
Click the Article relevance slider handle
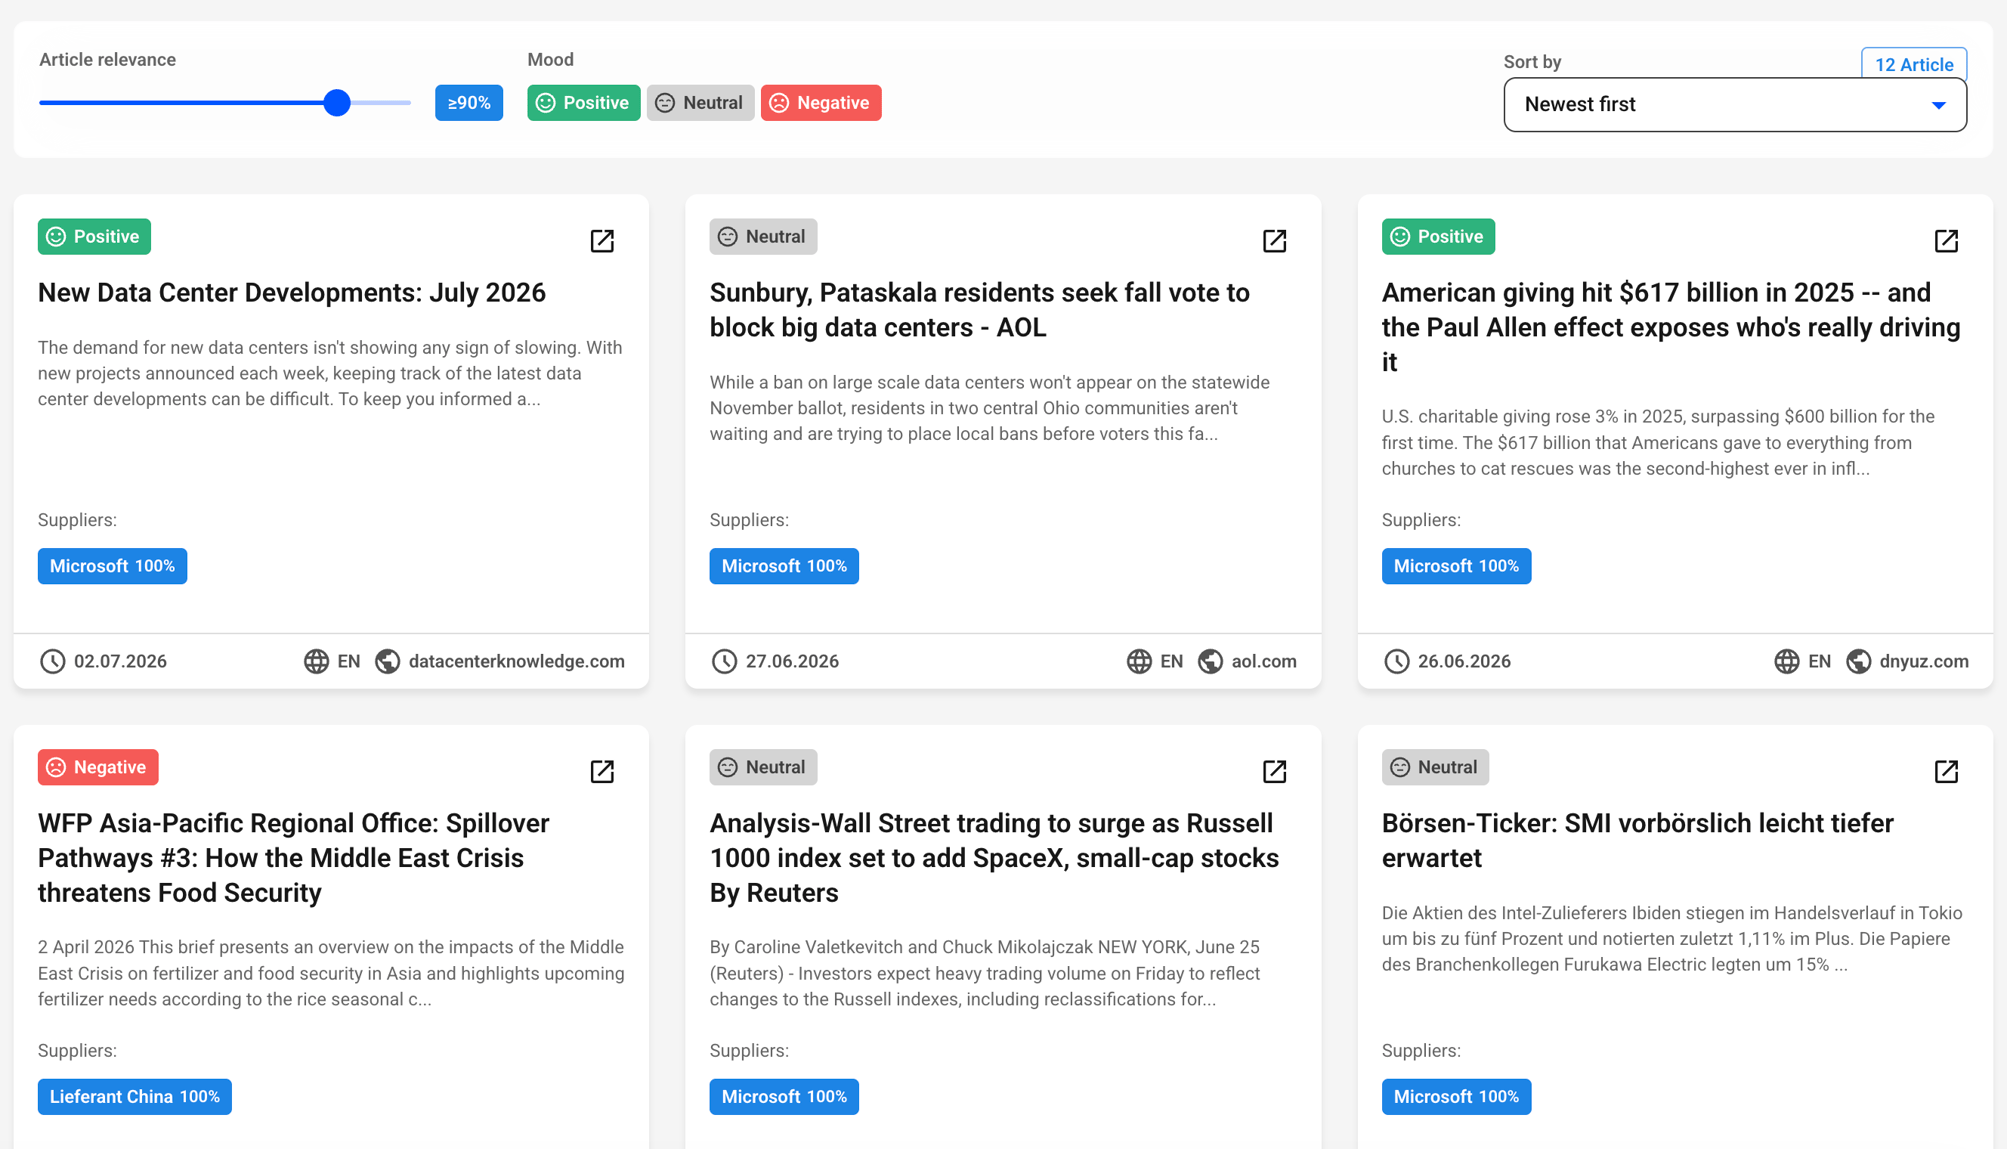(337, 102)
